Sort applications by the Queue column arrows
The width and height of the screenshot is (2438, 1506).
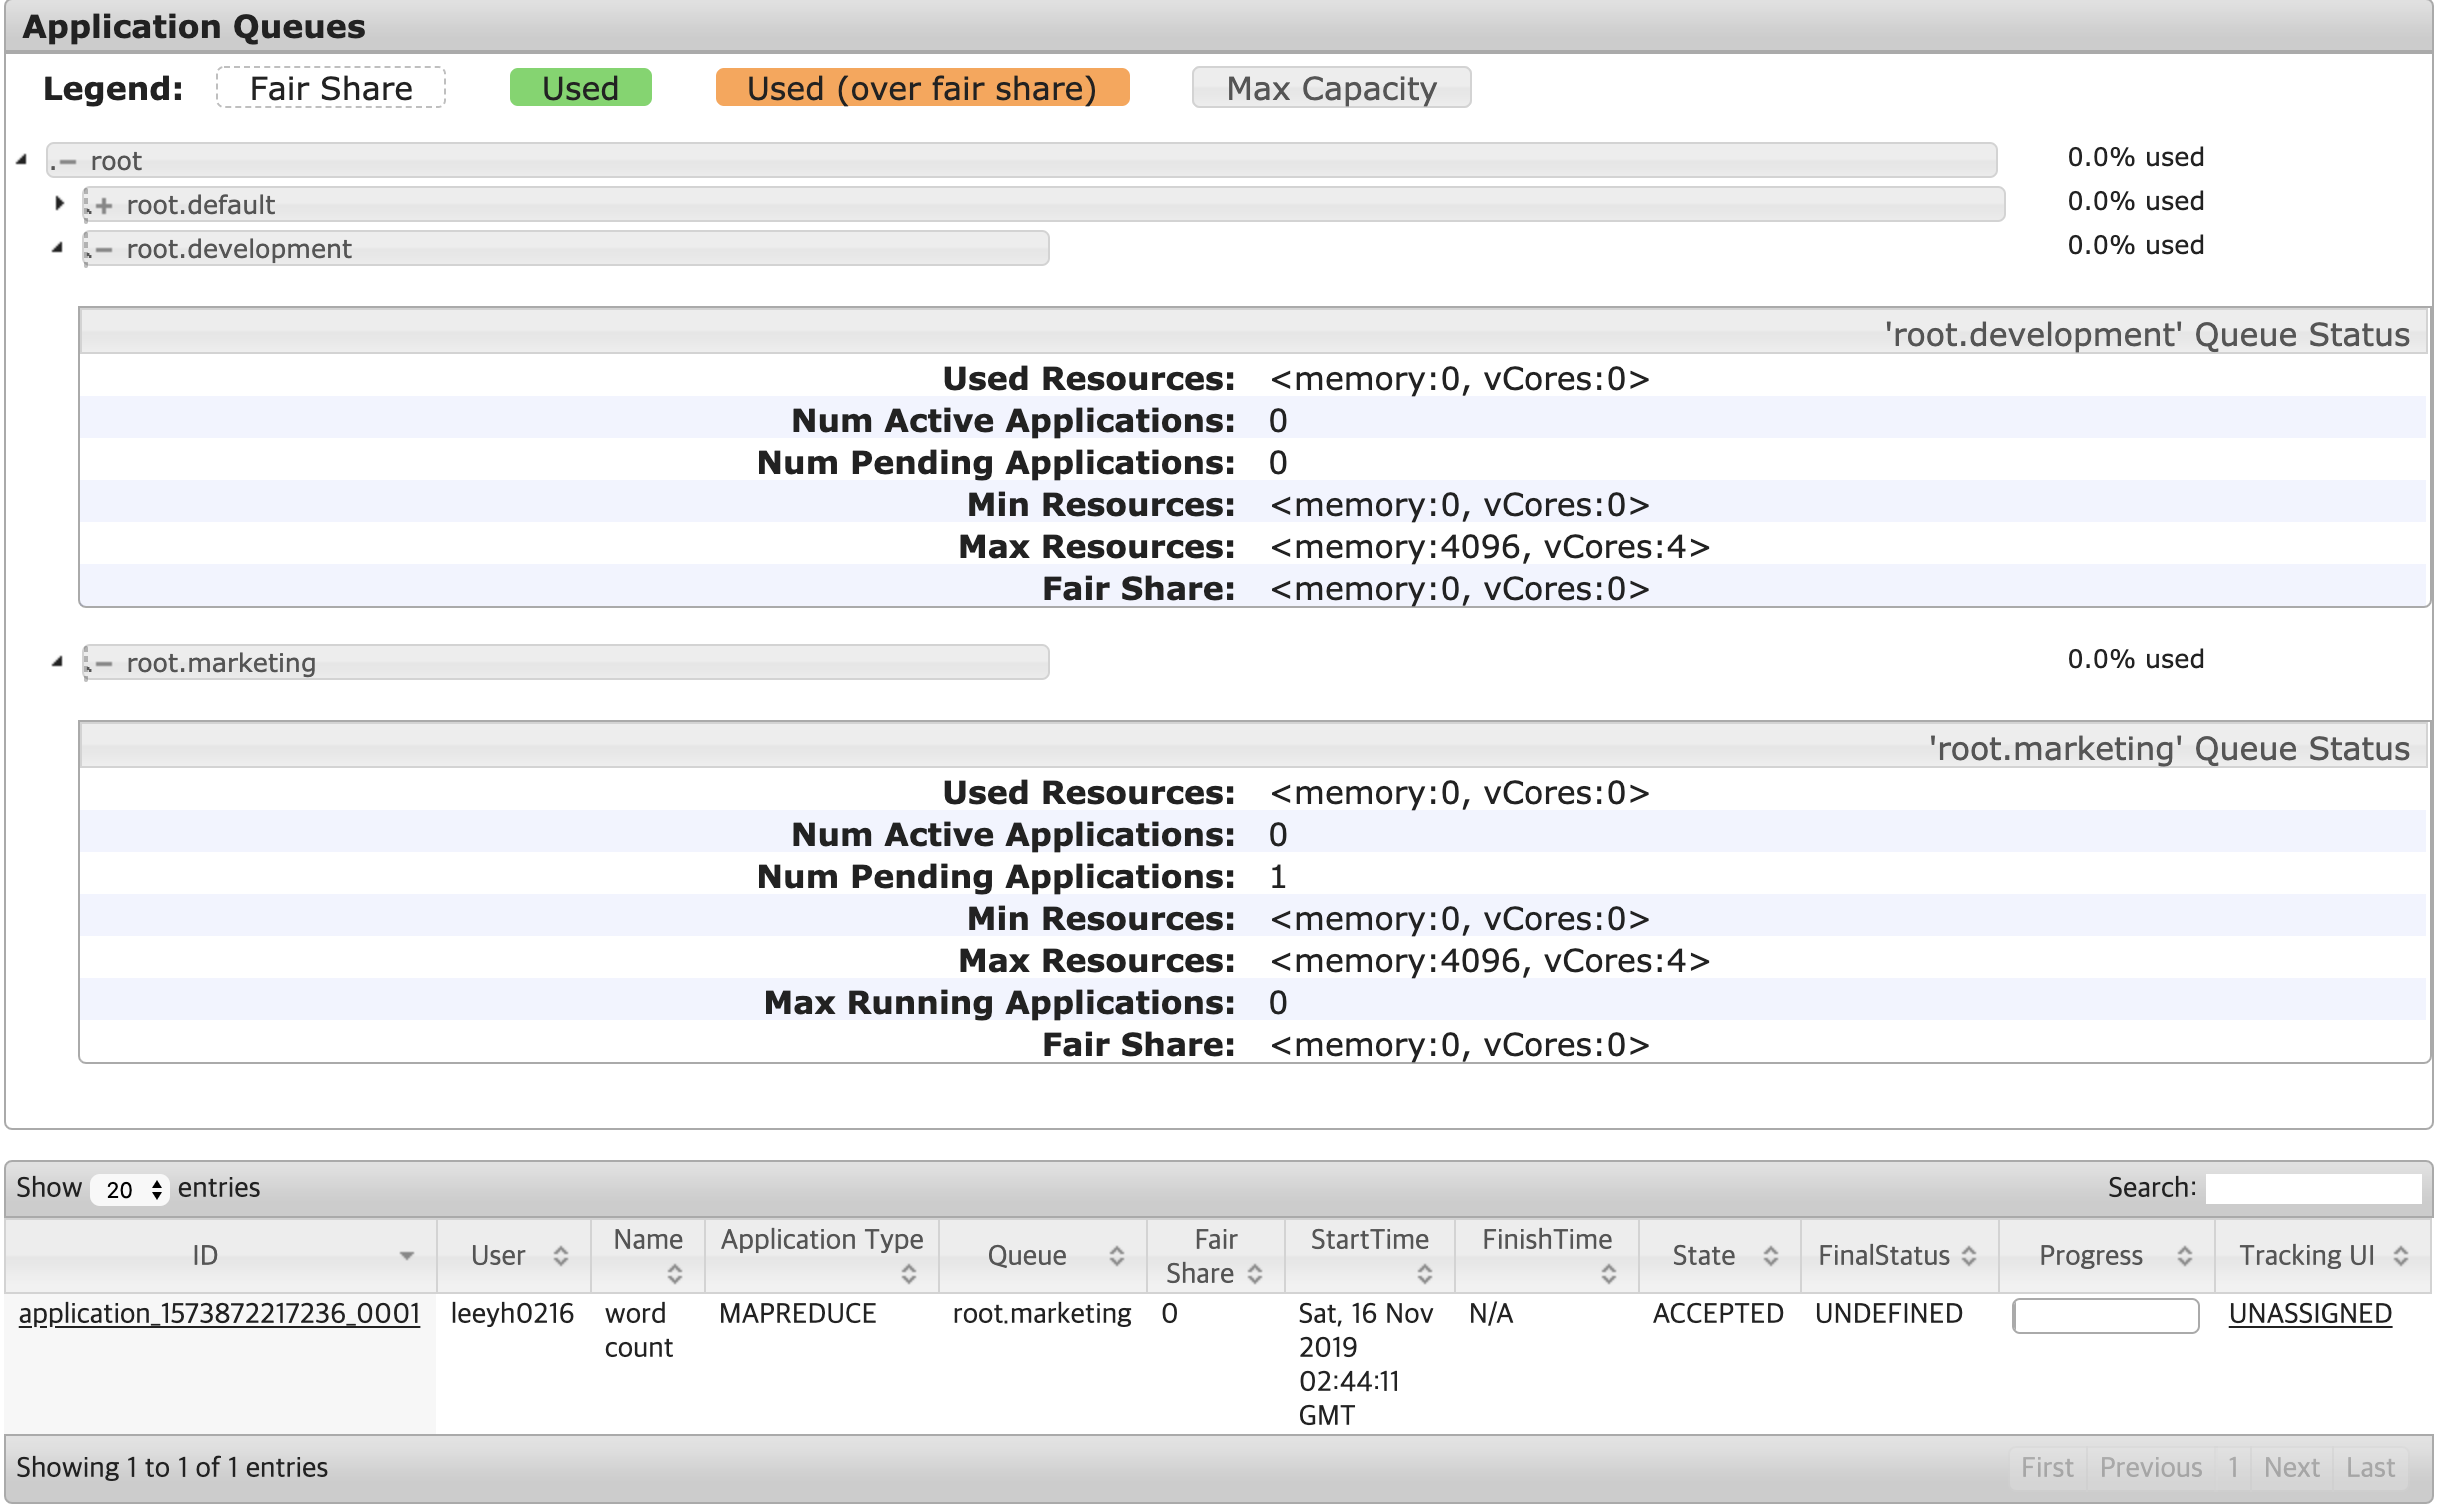pos(1117,1255)
